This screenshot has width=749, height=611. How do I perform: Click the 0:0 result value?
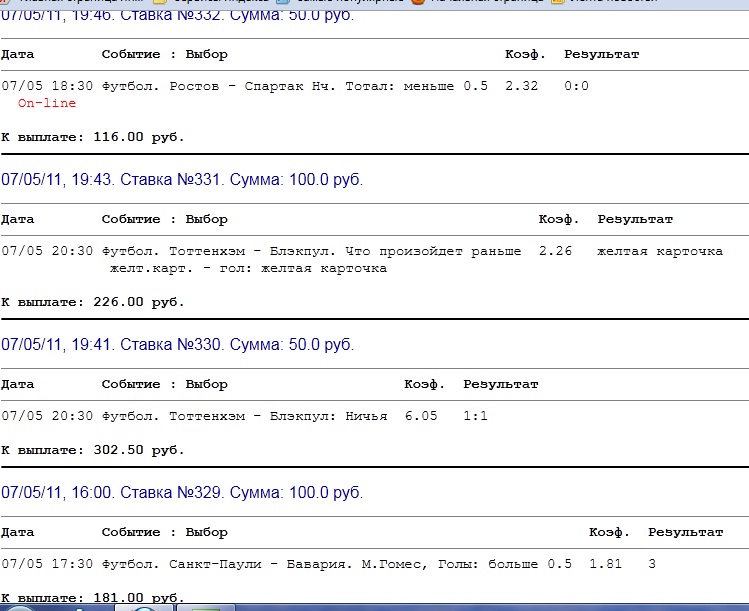(x=576, y=86)
